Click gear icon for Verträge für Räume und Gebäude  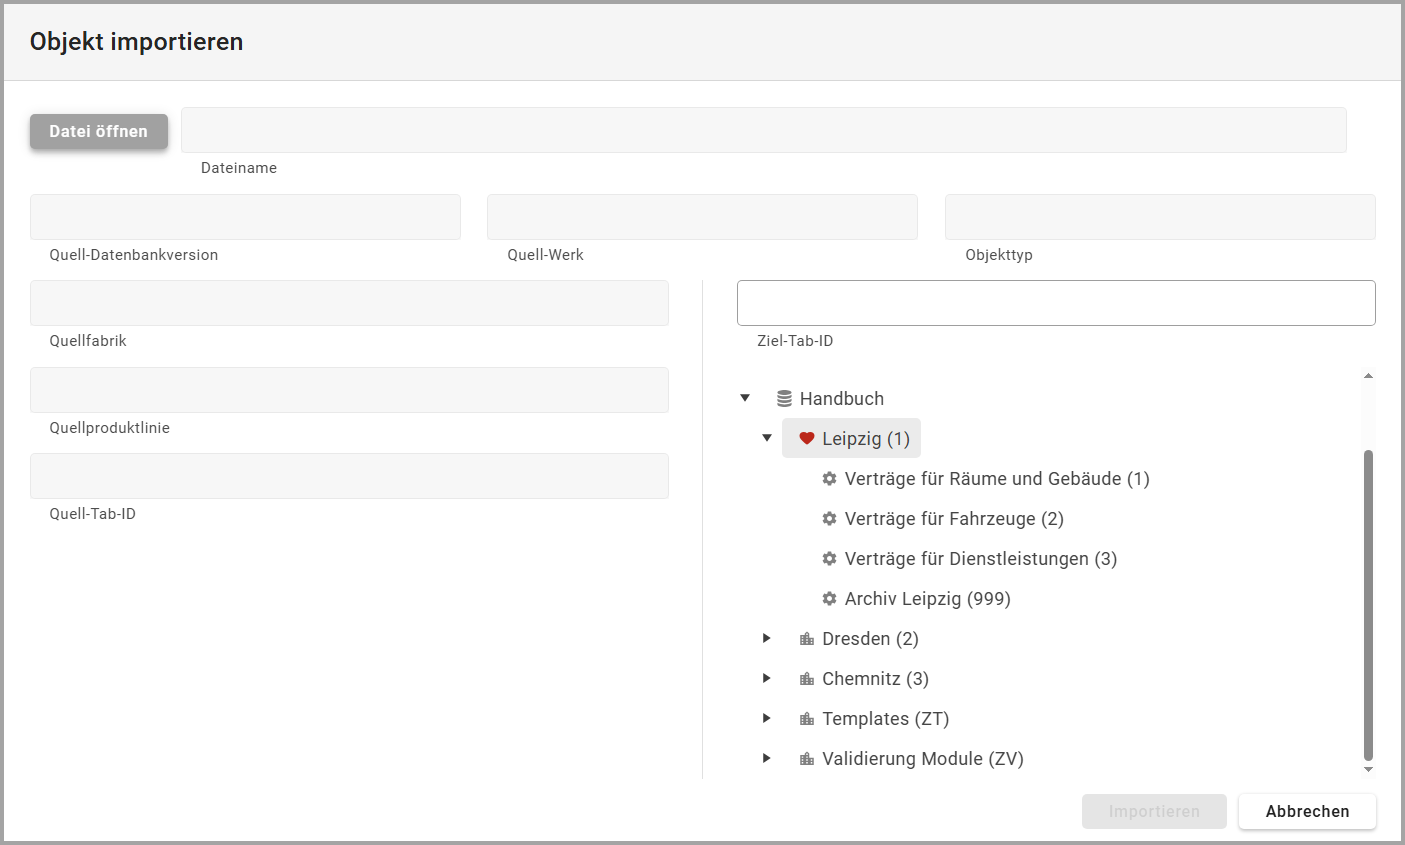(x=829, y=479)
